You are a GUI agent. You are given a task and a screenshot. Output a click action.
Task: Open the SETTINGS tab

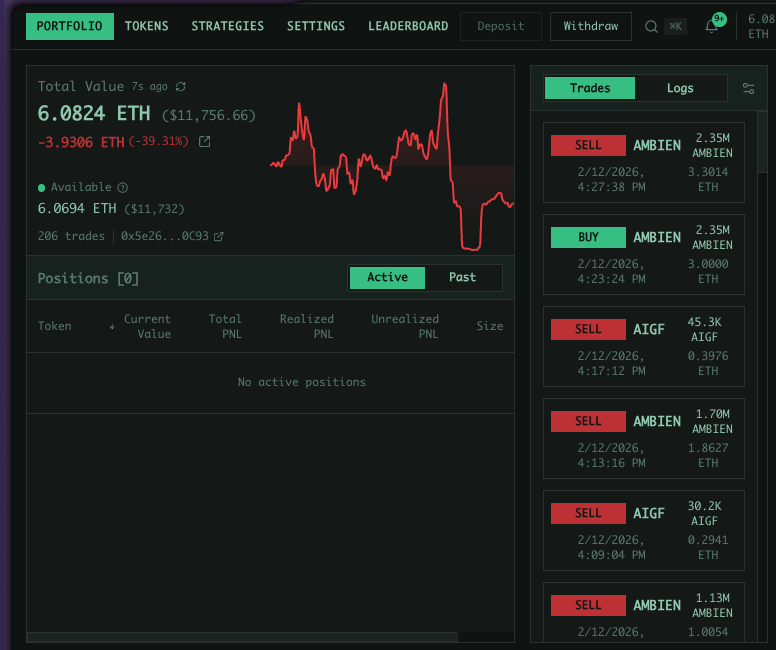[x=316, y=26]
